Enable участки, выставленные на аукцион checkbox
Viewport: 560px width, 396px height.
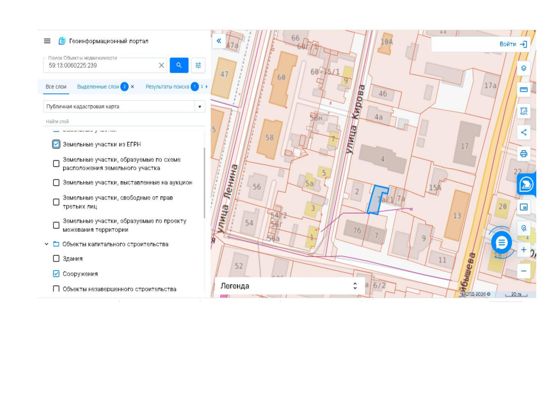56,182
